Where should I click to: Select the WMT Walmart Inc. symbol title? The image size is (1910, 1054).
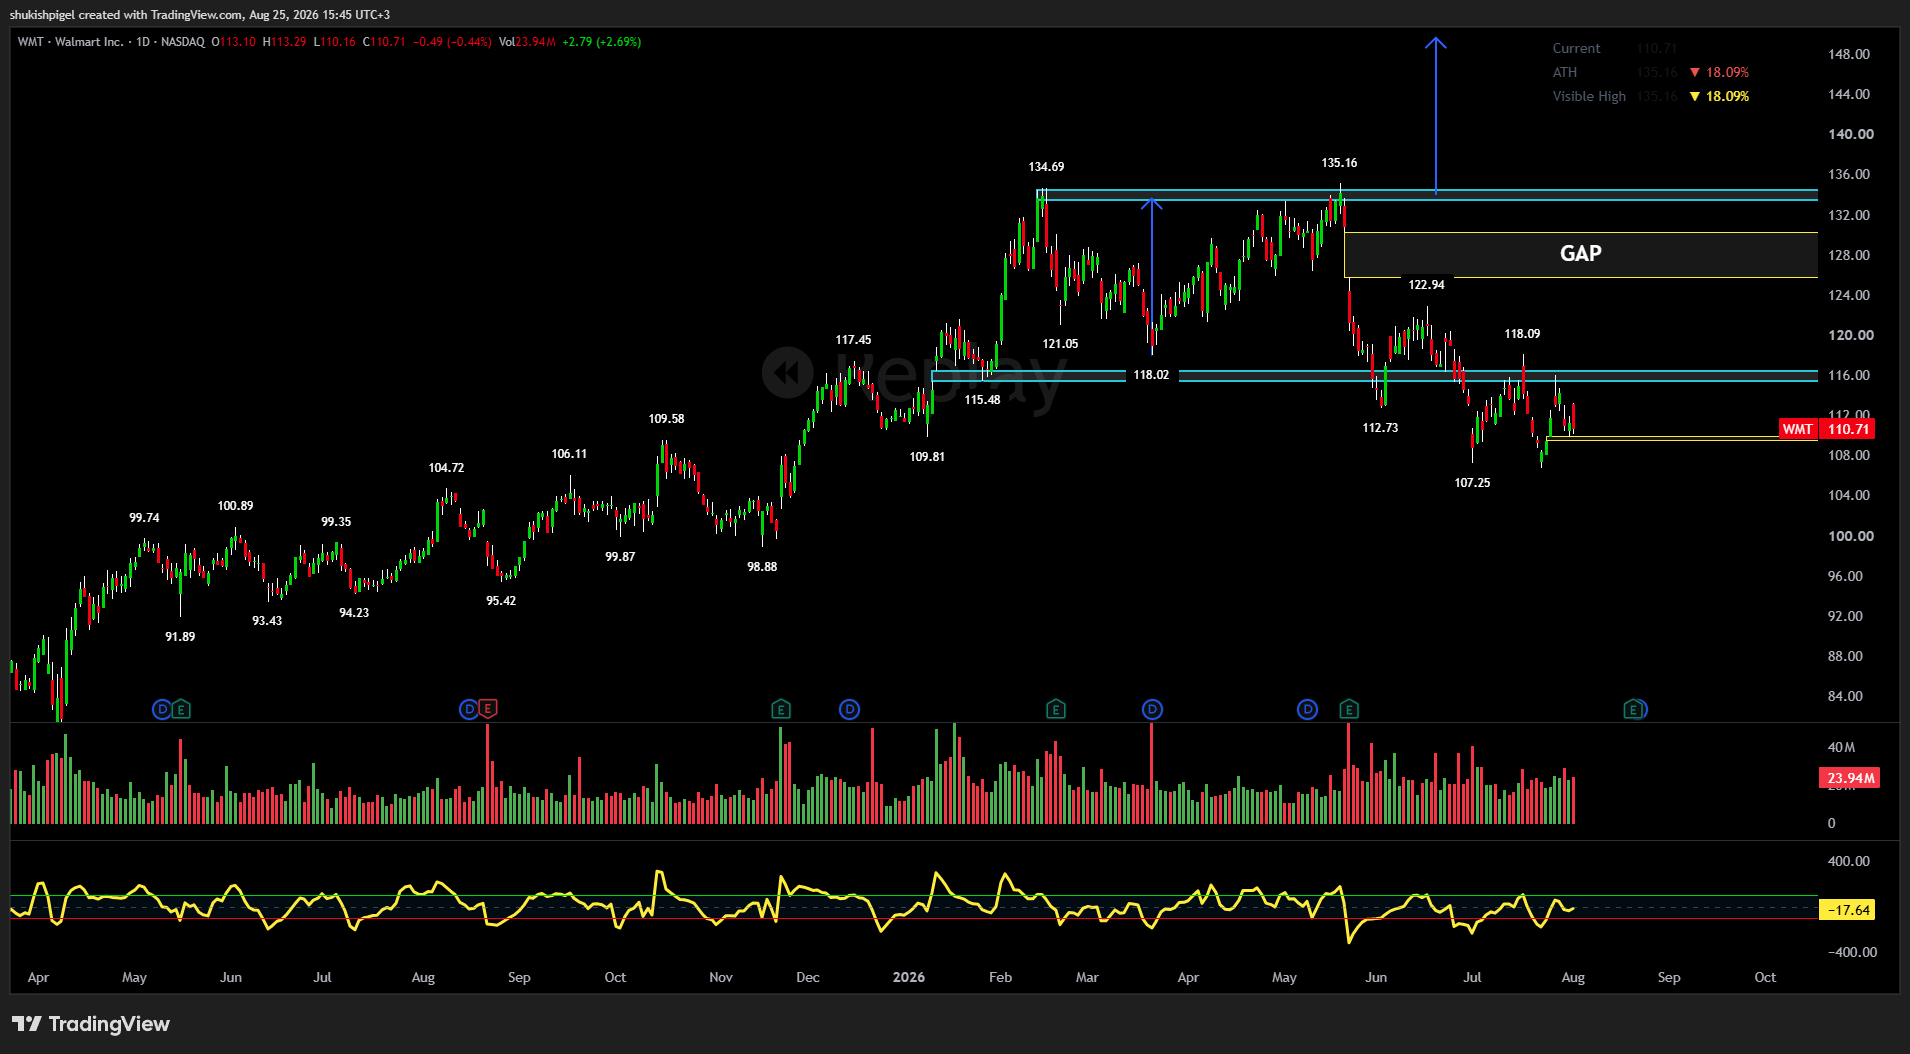pos(70,42)
